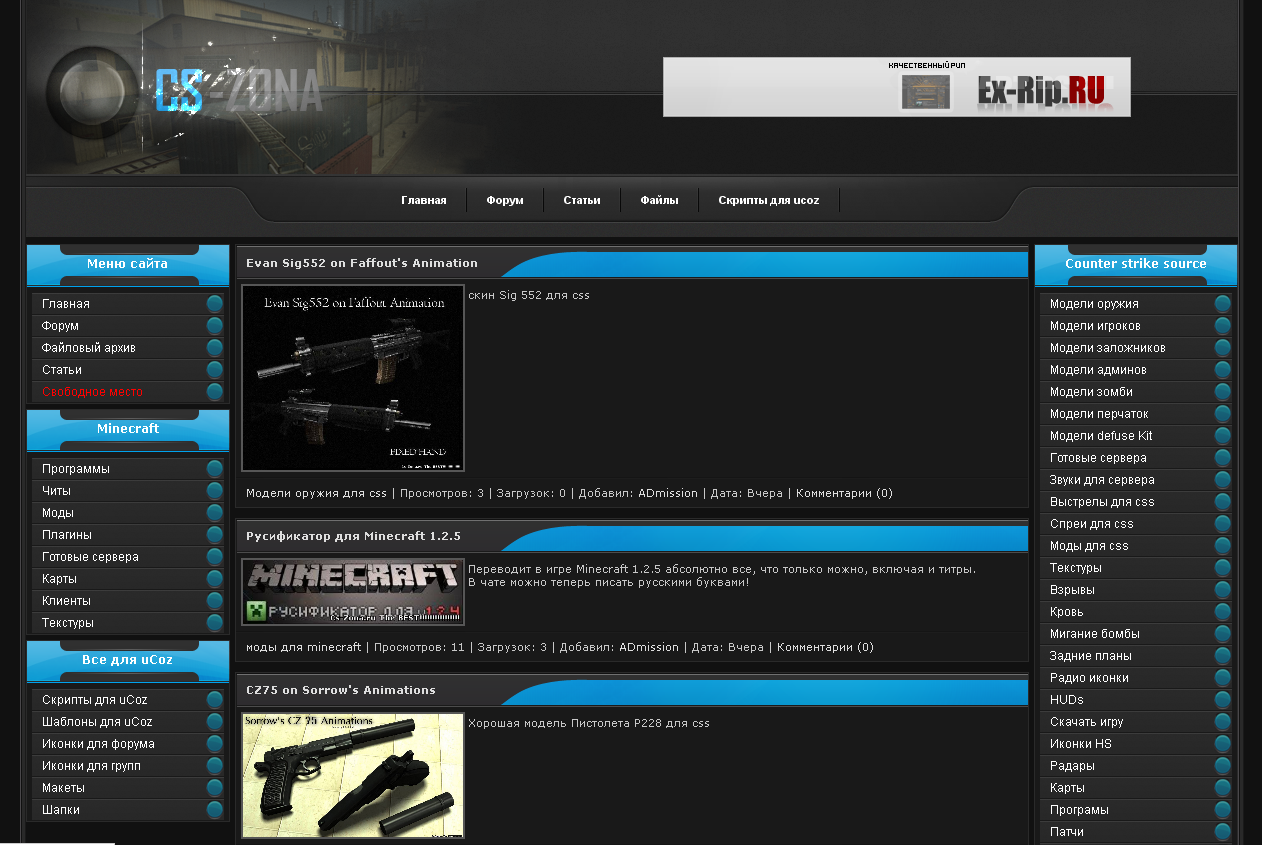Open Форум in the Меню сайта sidebar
Screen dimensions: 1262x845
(x=60, y=326)
